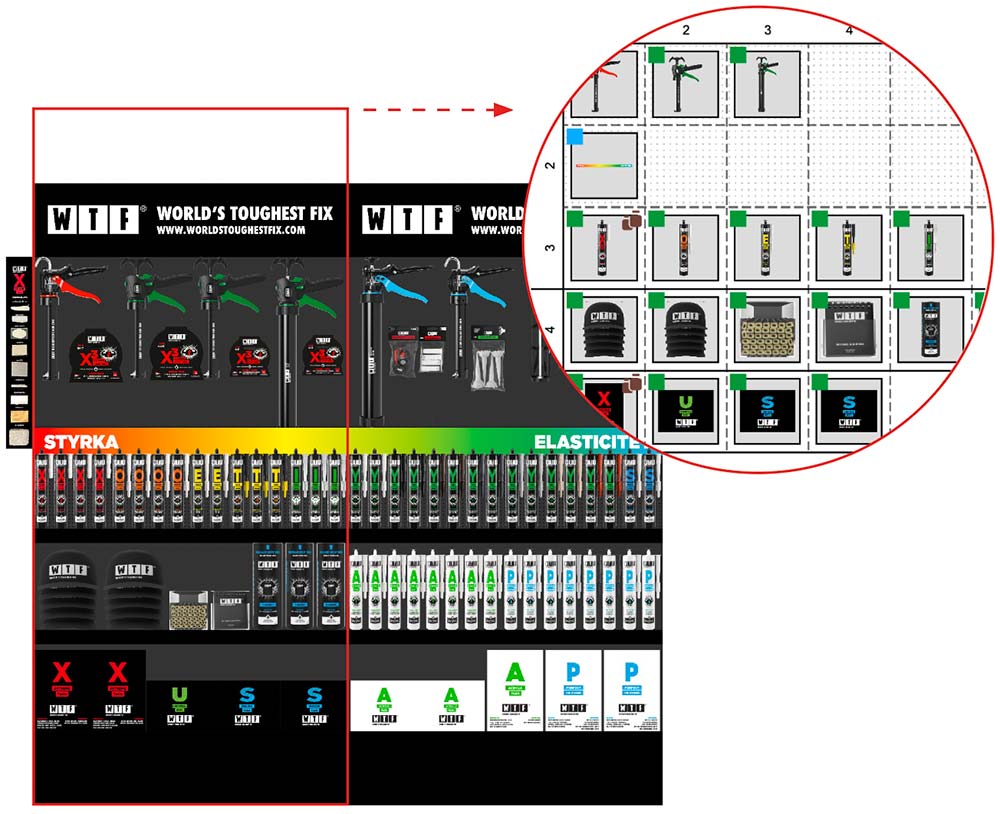Select the green U card cell in zoomed grid
Image resolution: width=1000 pixels, height=814 pixels.
pyautogui.click(x=686, y=411)
